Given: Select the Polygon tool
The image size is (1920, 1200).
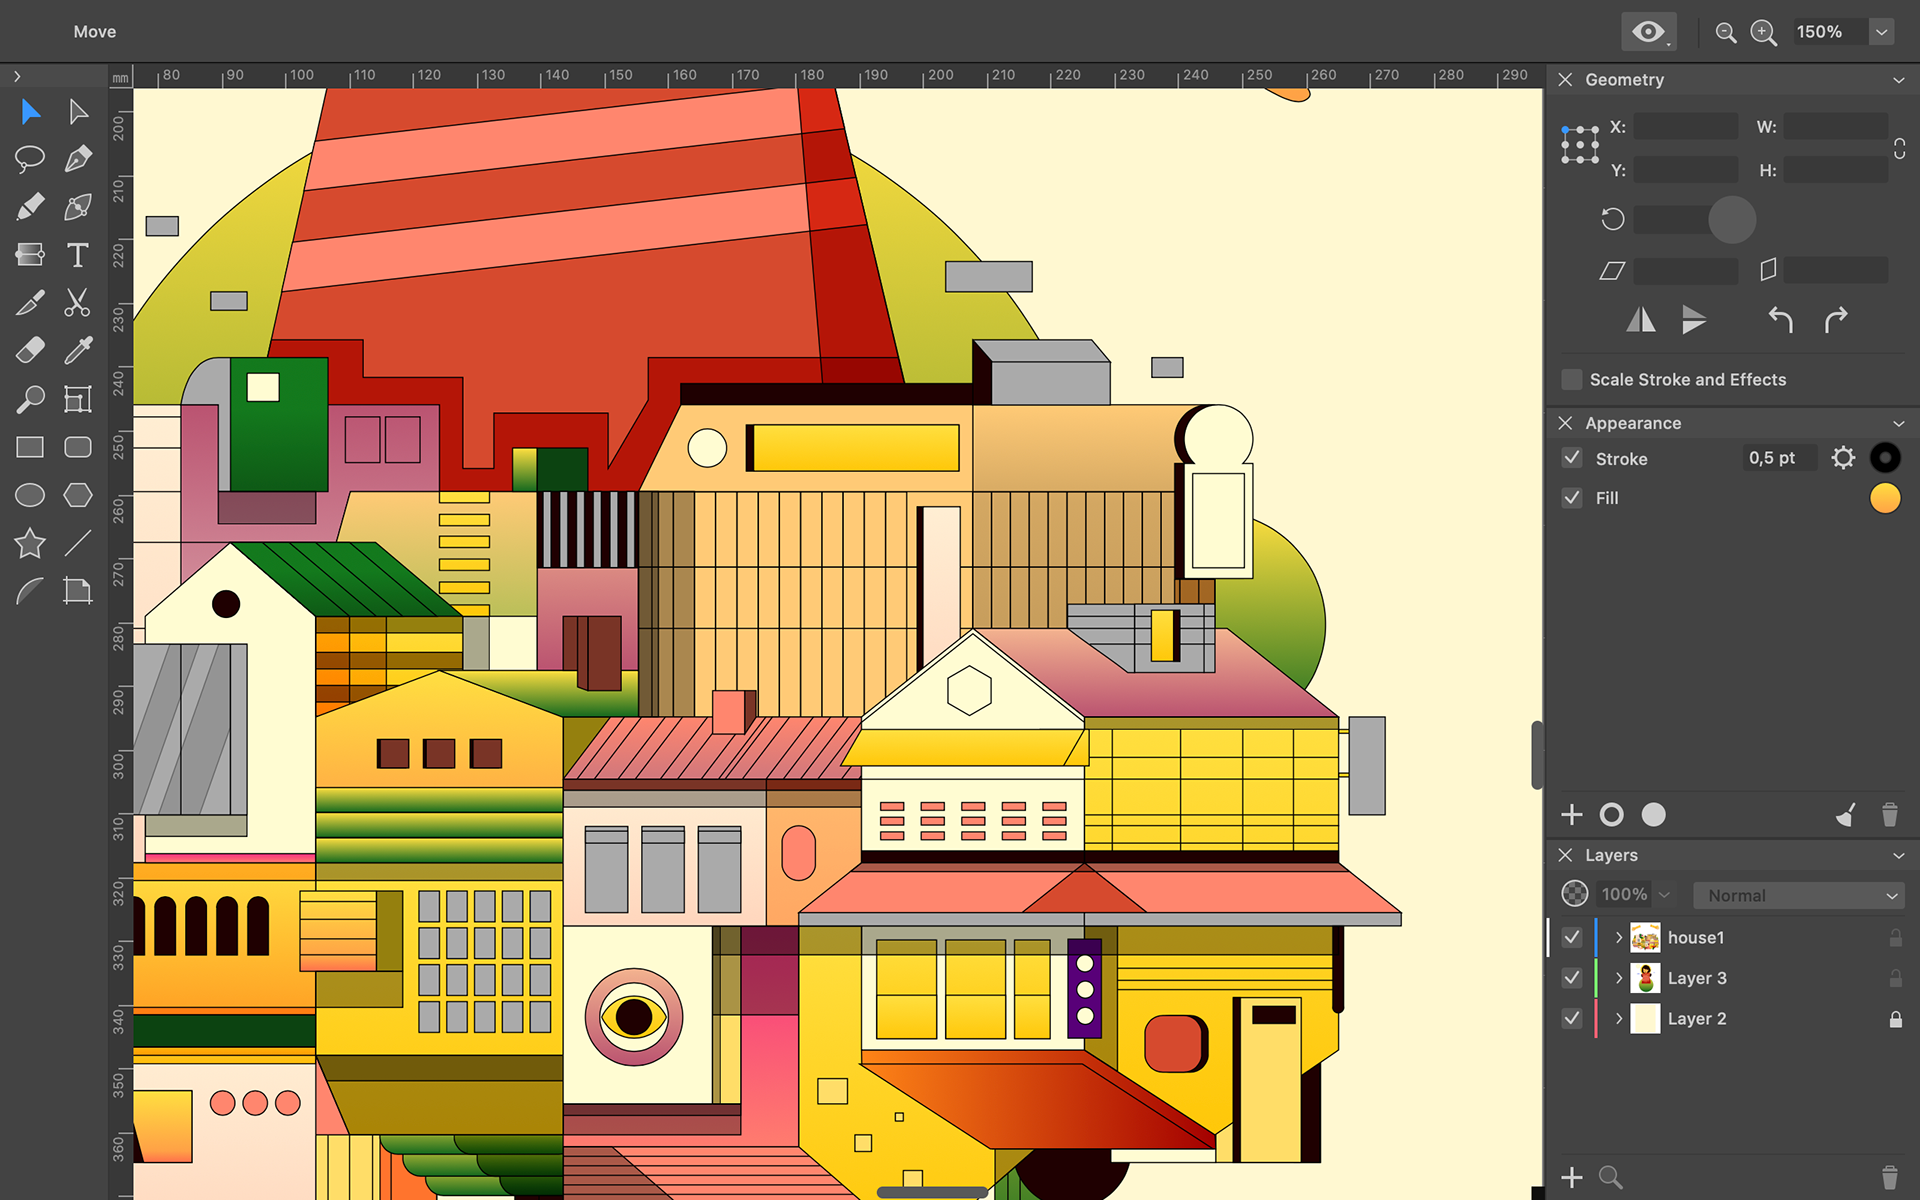Looking at the screenshot, I should tap(78, 495).
